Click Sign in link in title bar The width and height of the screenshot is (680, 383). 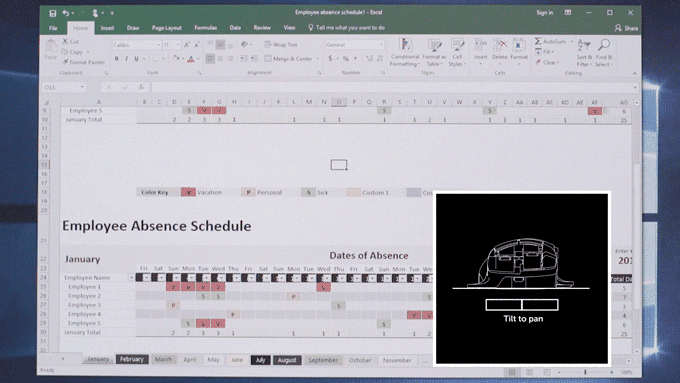click(545, 13)
